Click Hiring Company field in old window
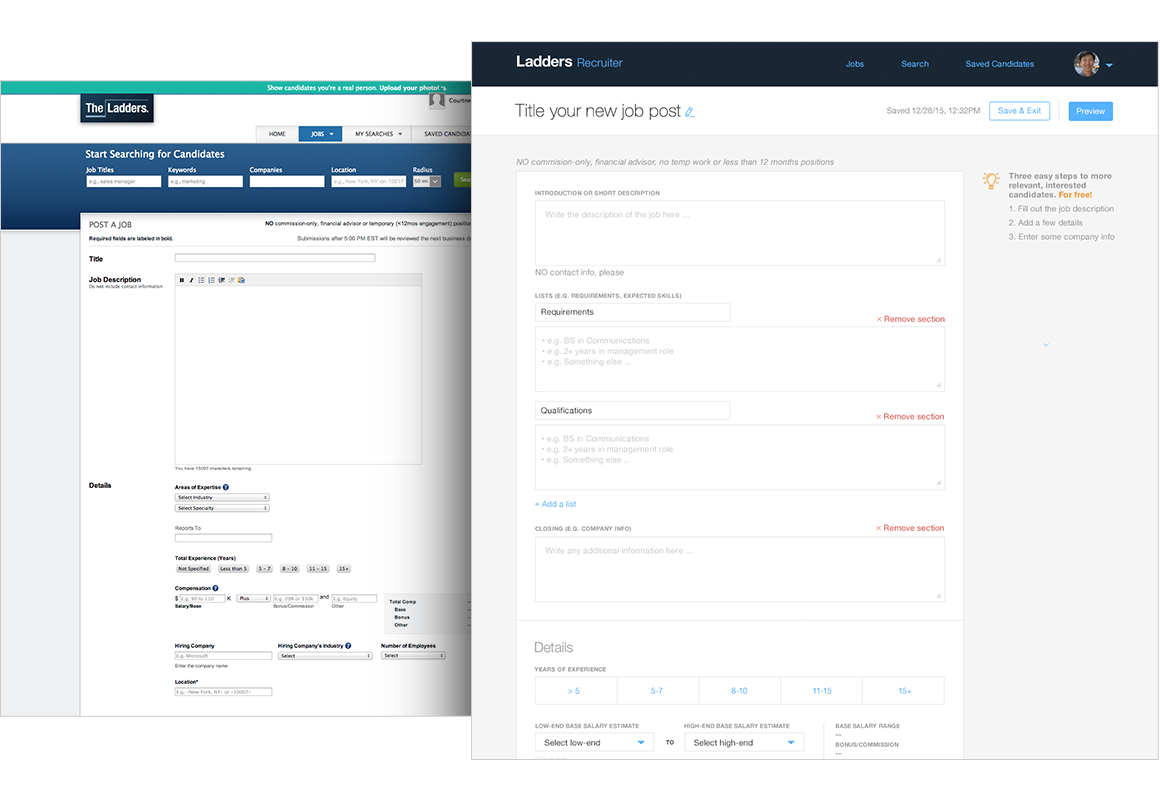The height and width of the screenshot is (800, 1160). click(x=223, y=656)
